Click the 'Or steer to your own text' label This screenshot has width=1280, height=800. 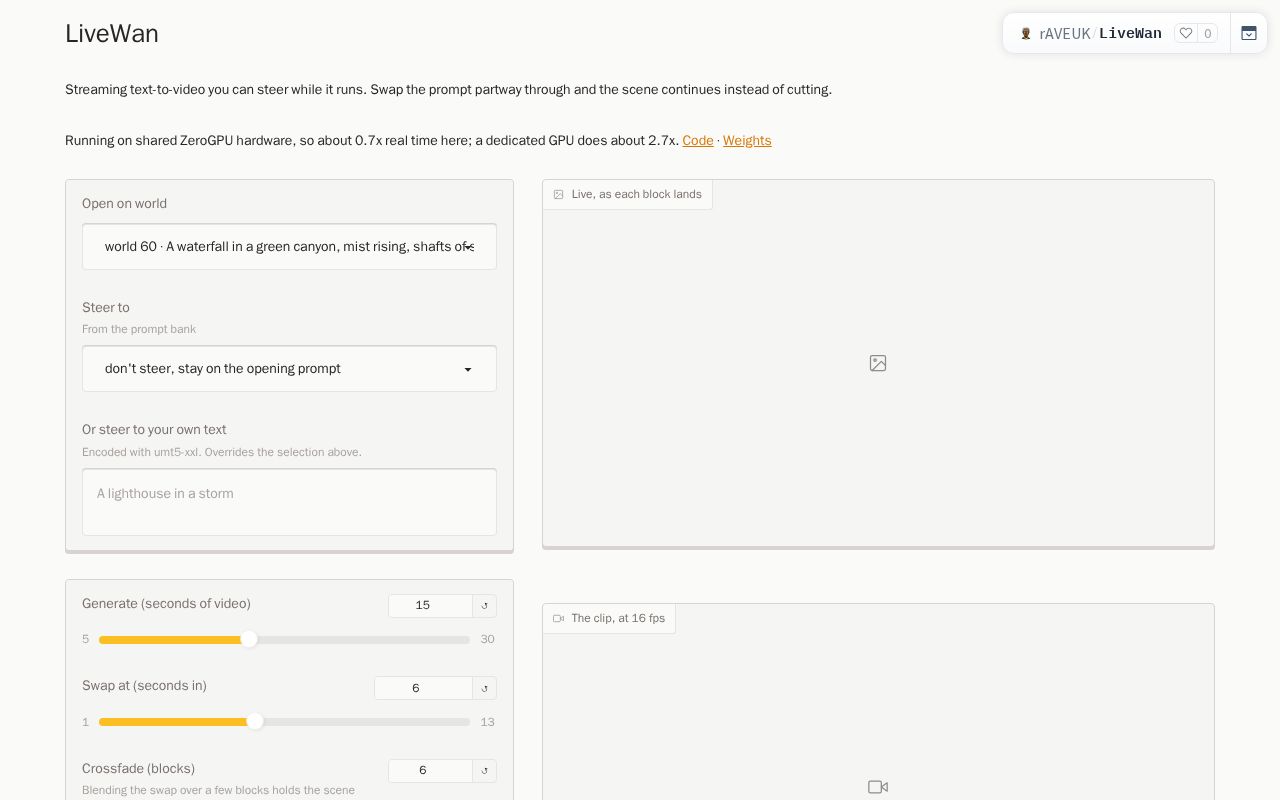[154, 429]
